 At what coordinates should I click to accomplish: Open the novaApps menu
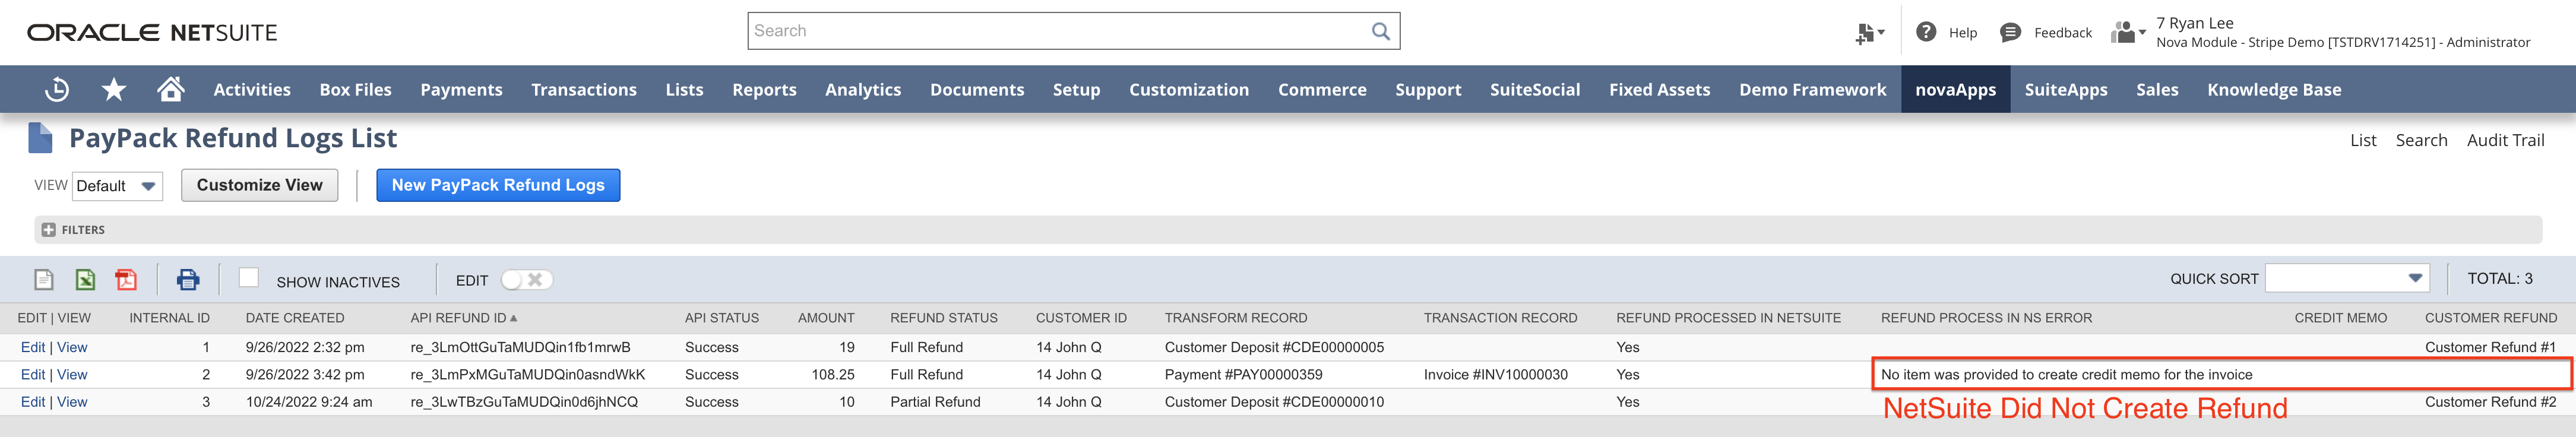(1955, 89)
